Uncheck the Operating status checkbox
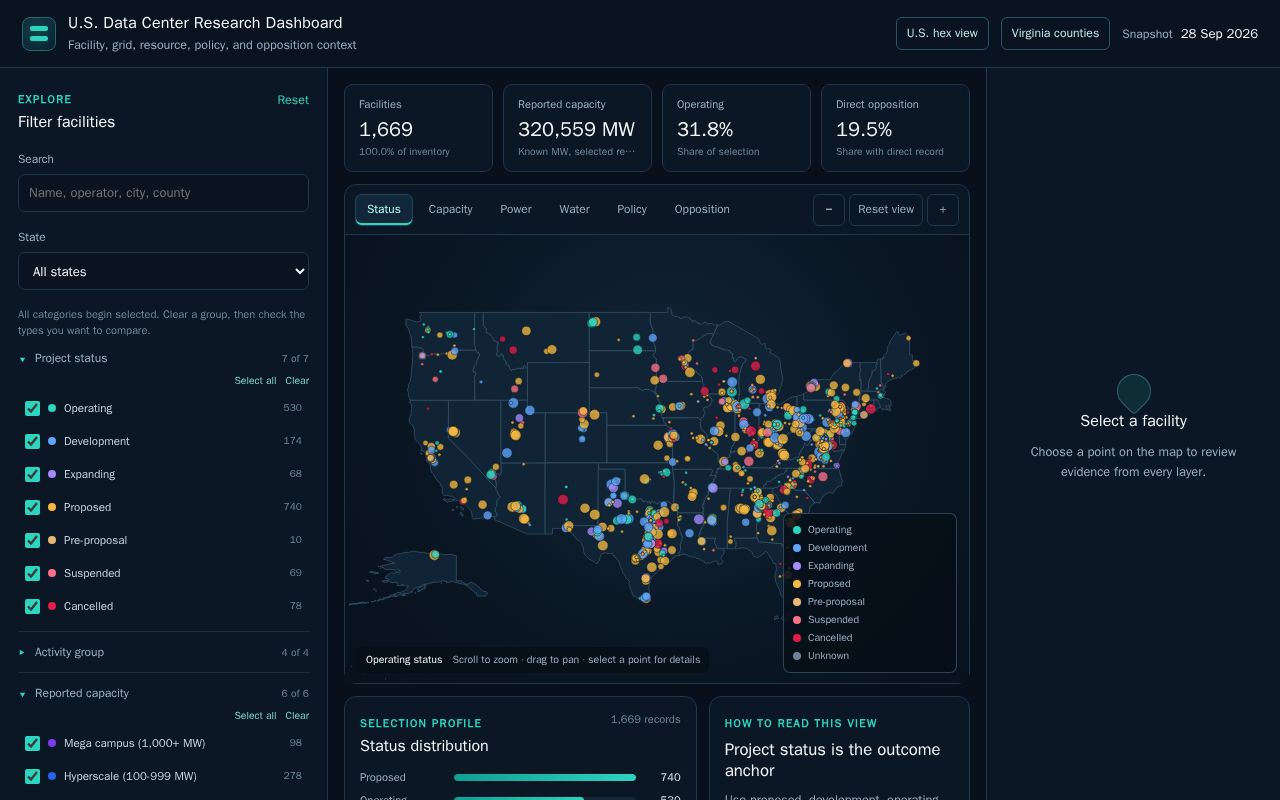Viewport: 1280px width, 800px height. click(32, 408)
